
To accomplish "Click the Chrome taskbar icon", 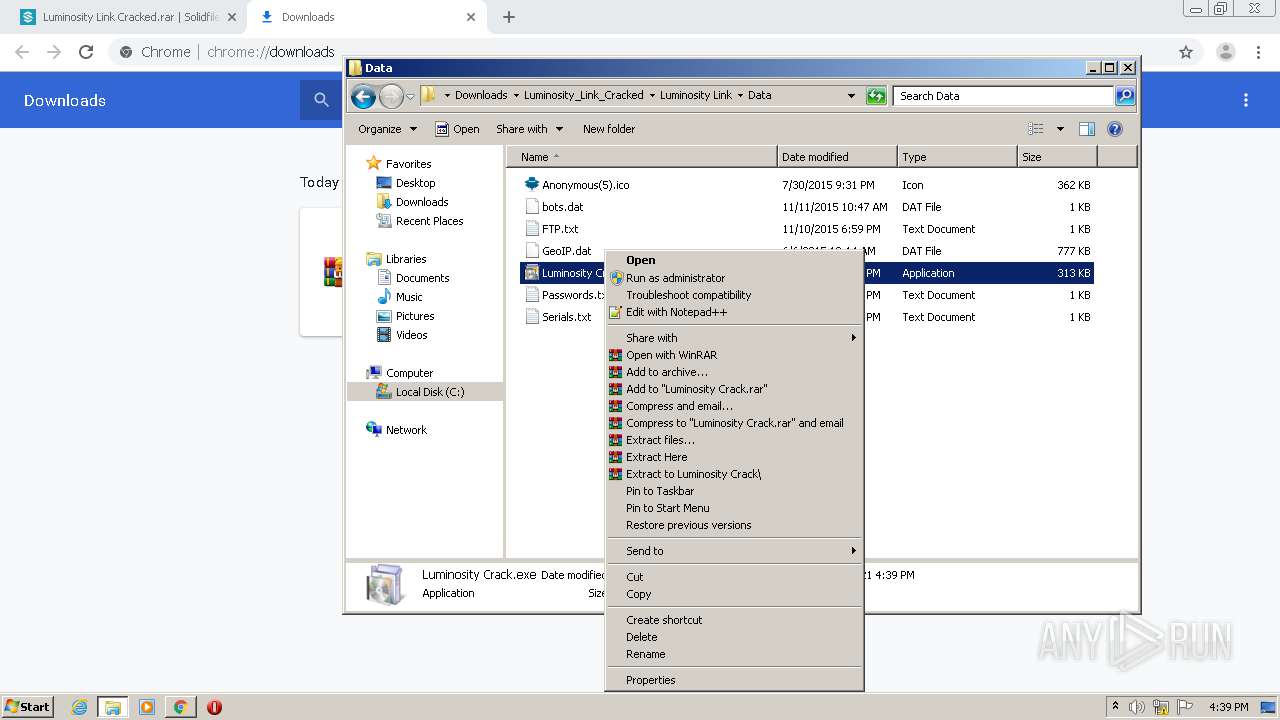I will pyautogui.click(x=181, y=707).
